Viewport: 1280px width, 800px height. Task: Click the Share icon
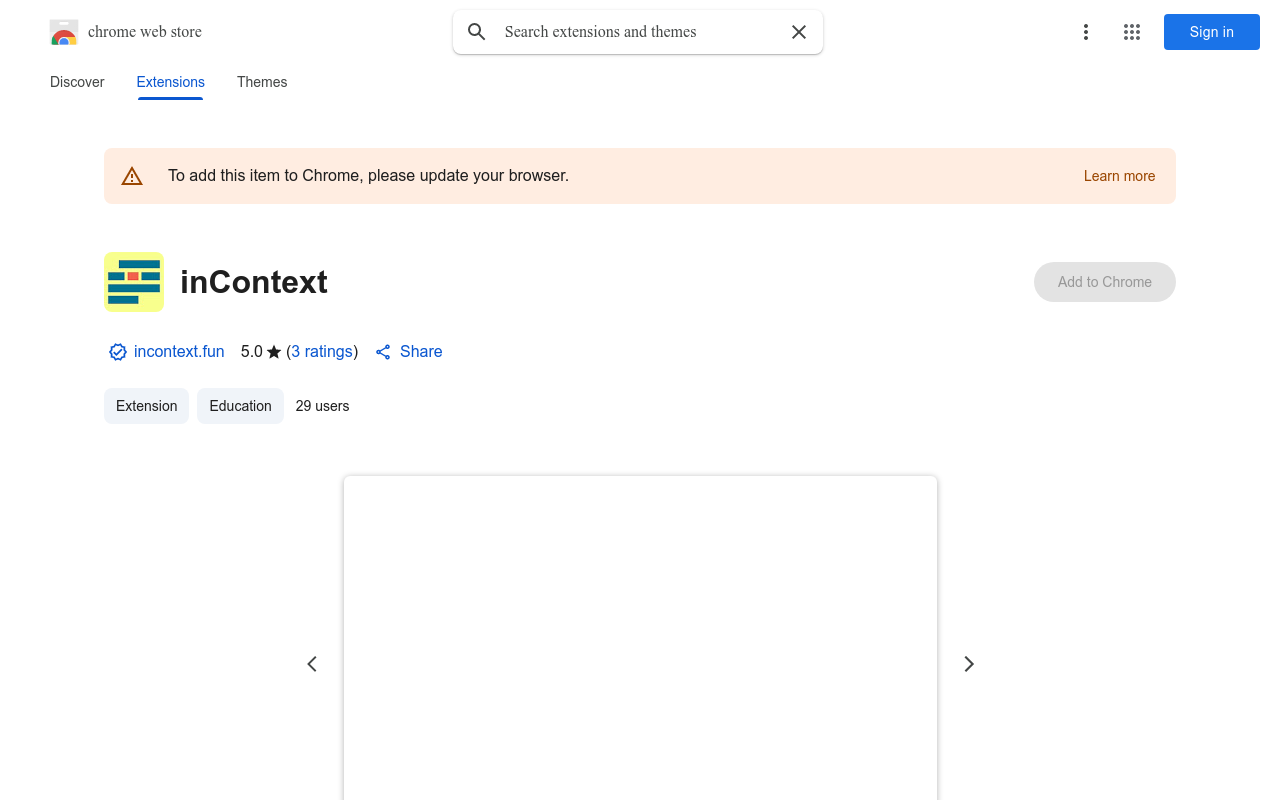coord(383,352)
